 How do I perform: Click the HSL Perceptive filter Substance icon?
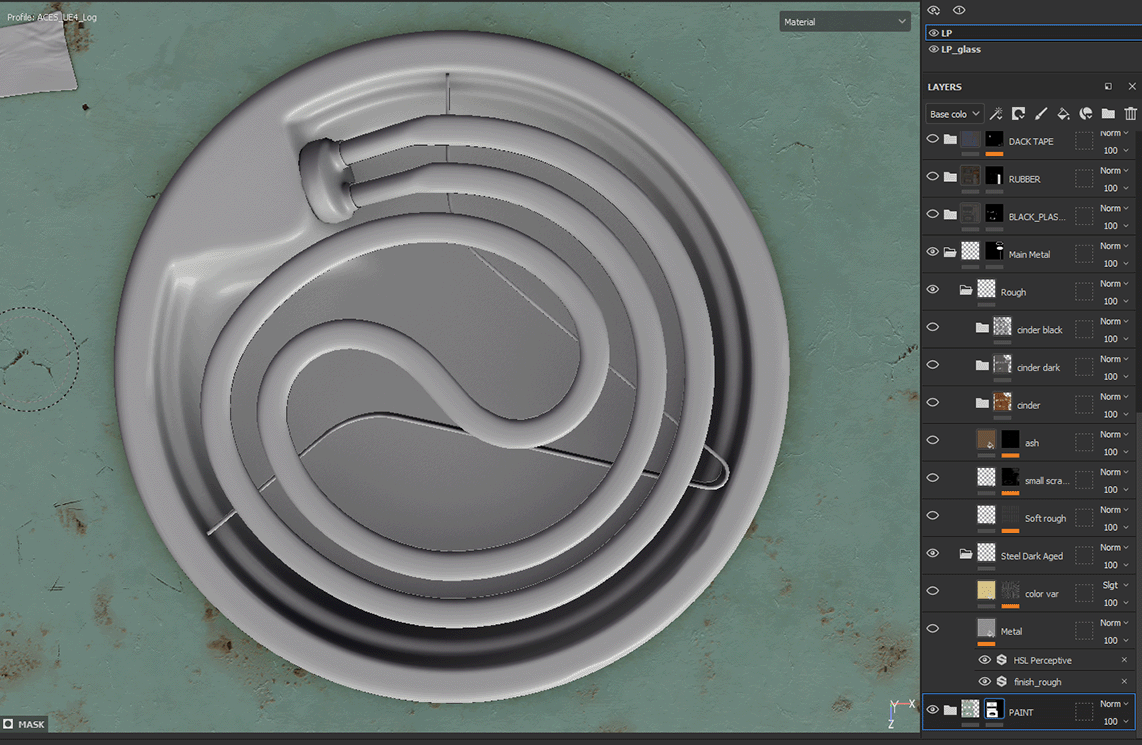[1001, 660]
